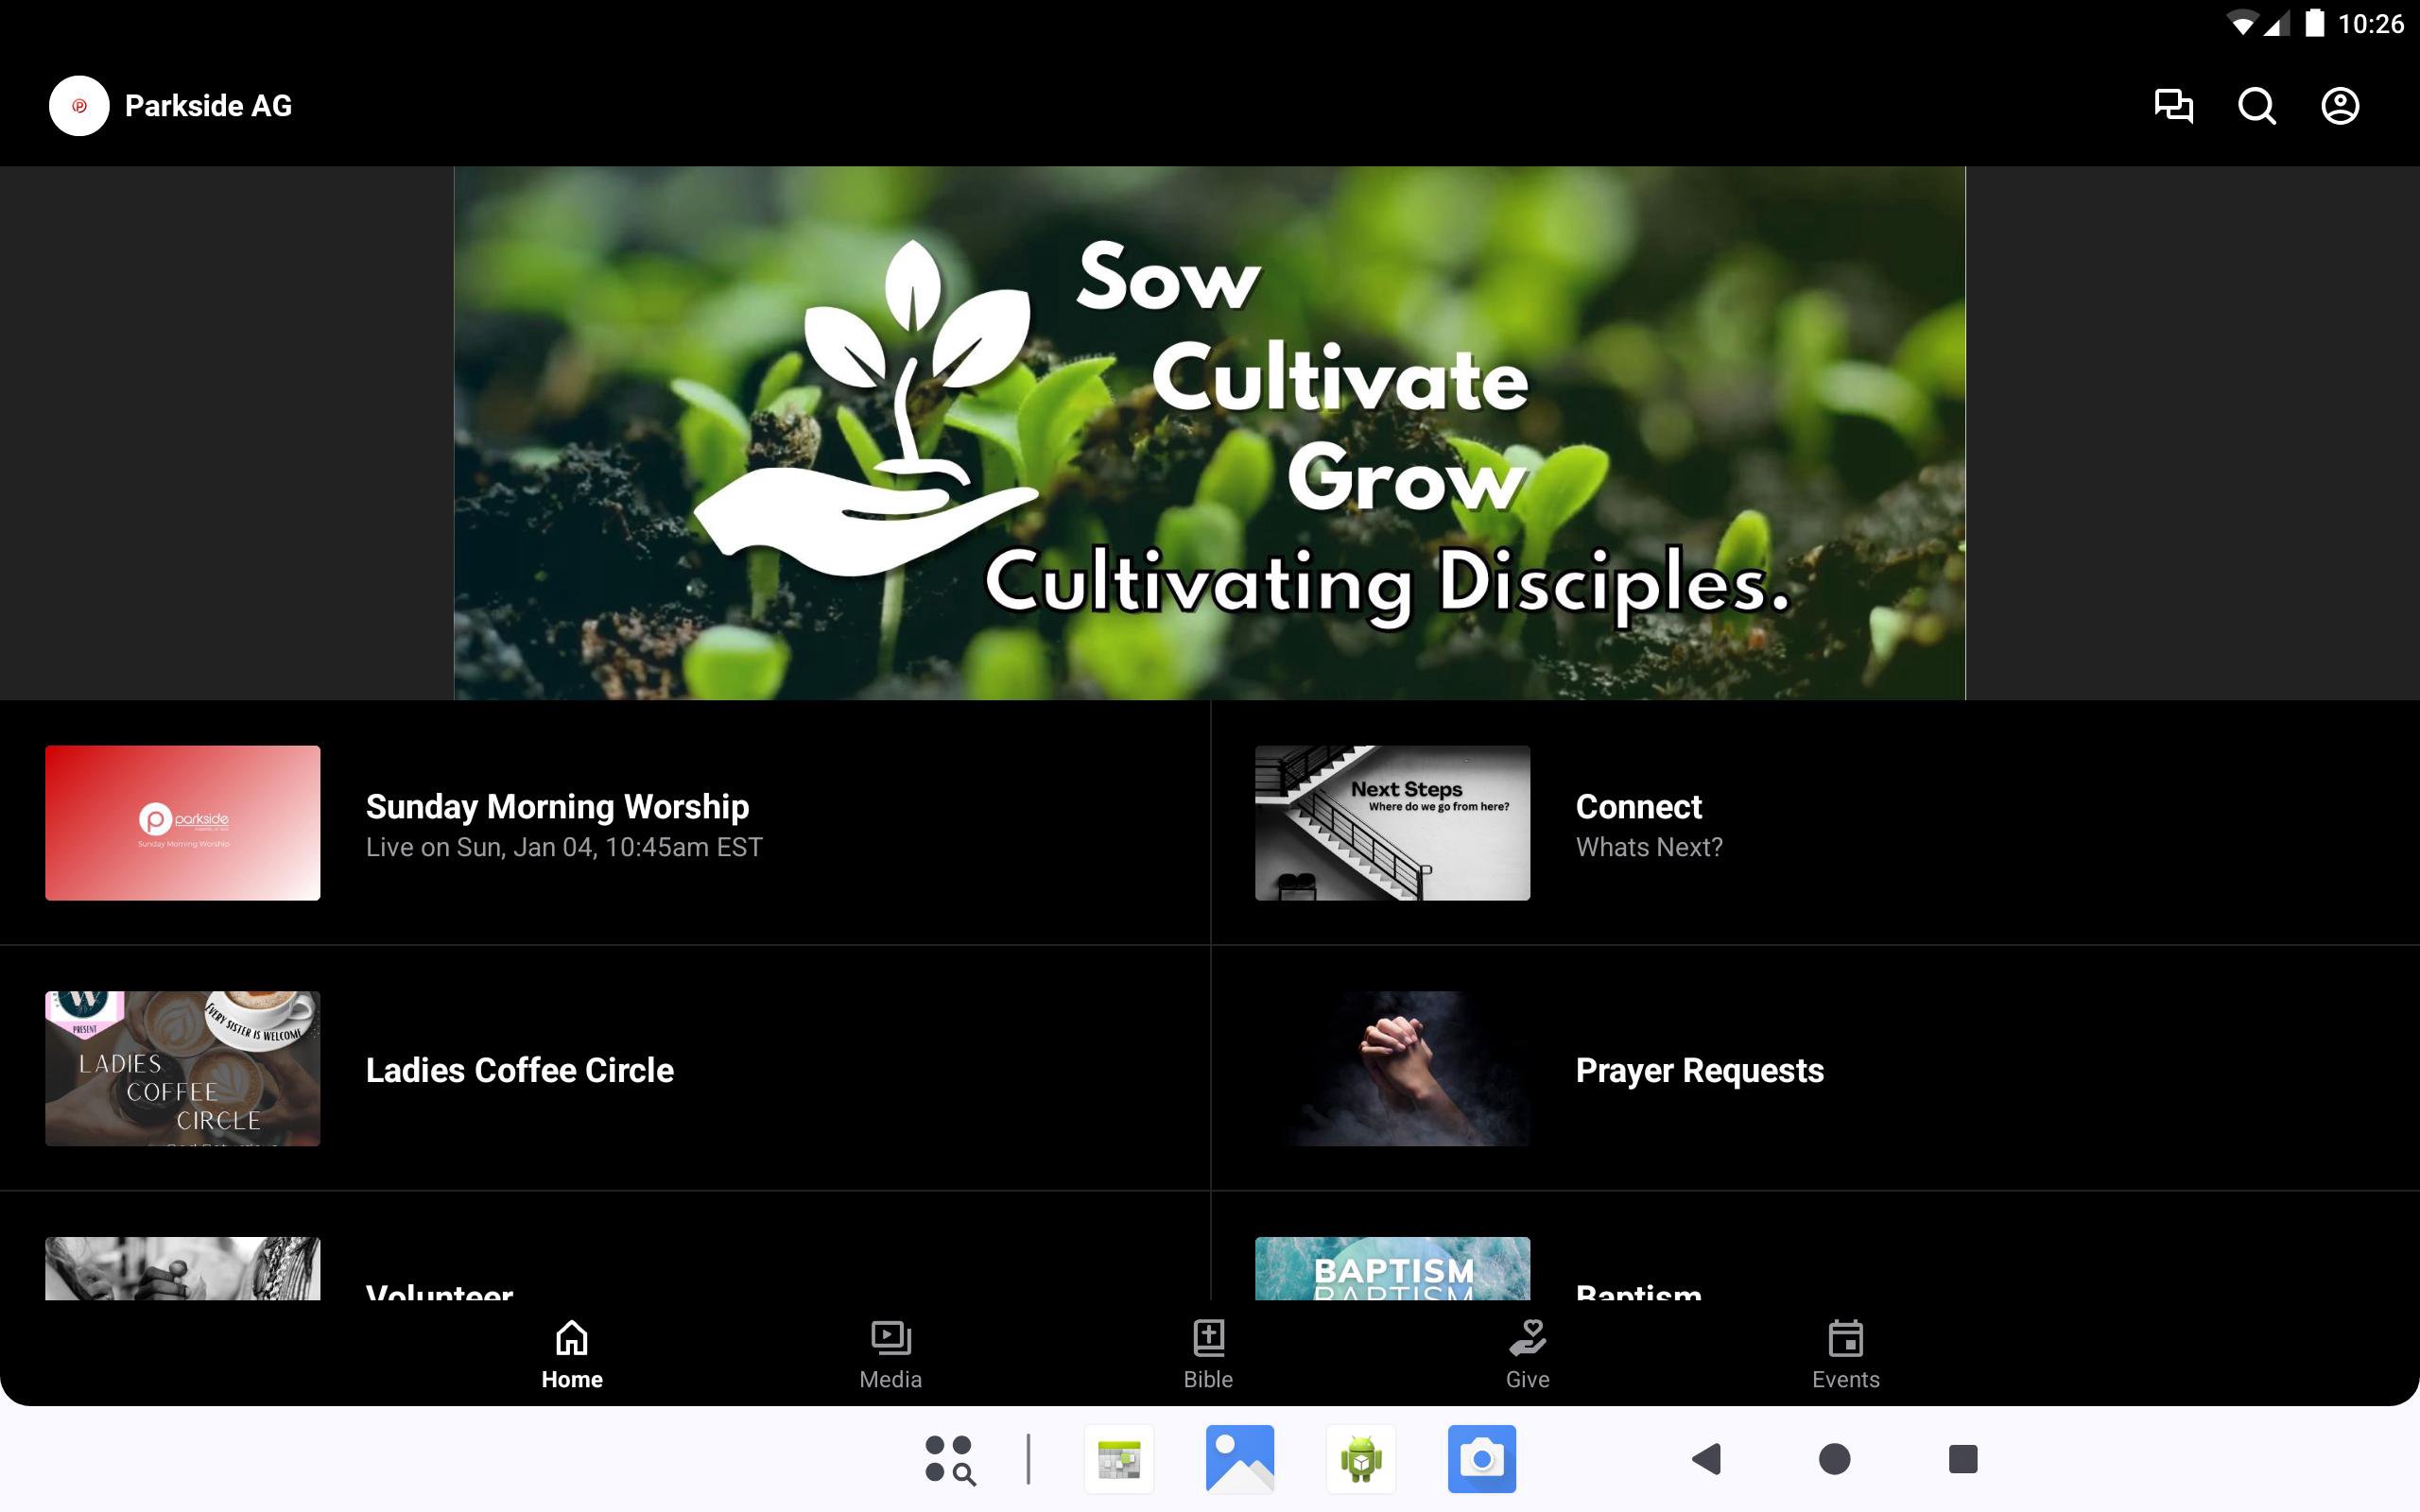2420x1512 pixels.
Task: Open the Bible tab
Action: pos(1208,1354)
